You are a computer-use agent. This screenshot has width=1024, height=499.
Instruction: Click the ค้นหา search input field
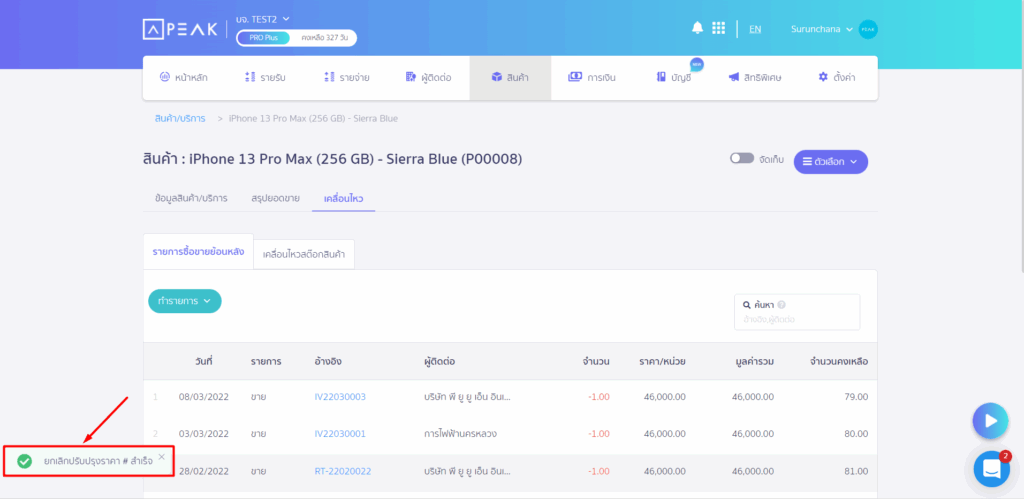click(797, 312)
